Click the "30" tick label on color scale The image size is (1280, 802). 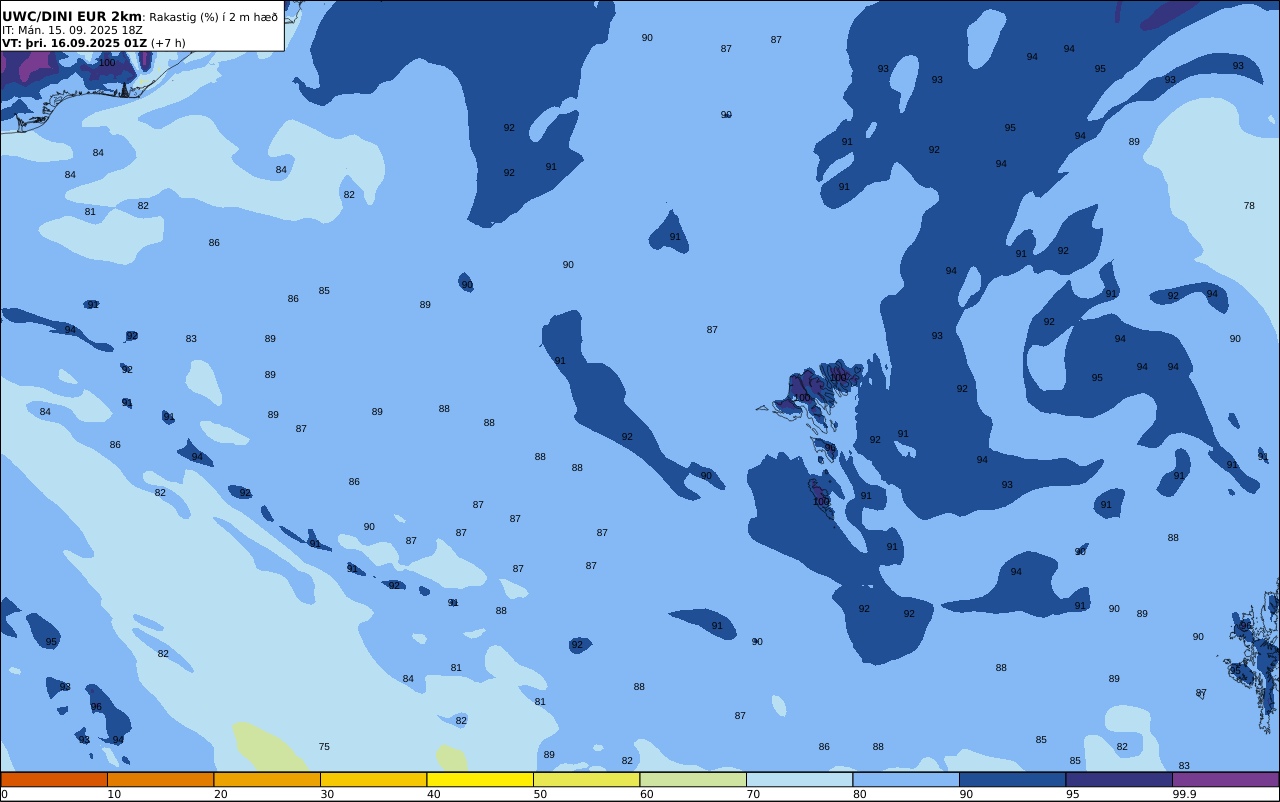[x=327, y=794]
